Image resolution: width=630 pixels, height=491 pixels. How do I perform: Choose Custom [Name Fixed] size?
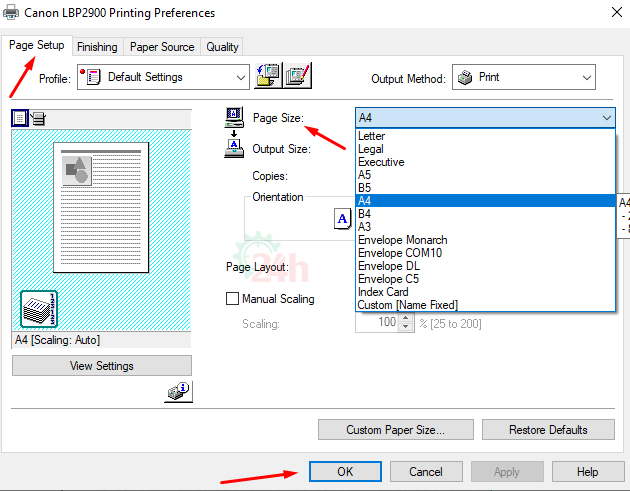point(485,305)
